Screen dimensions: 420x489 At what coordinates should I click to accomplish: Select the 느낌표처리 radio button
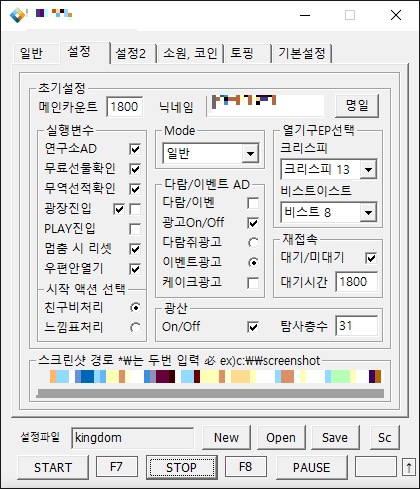(135, 328)
